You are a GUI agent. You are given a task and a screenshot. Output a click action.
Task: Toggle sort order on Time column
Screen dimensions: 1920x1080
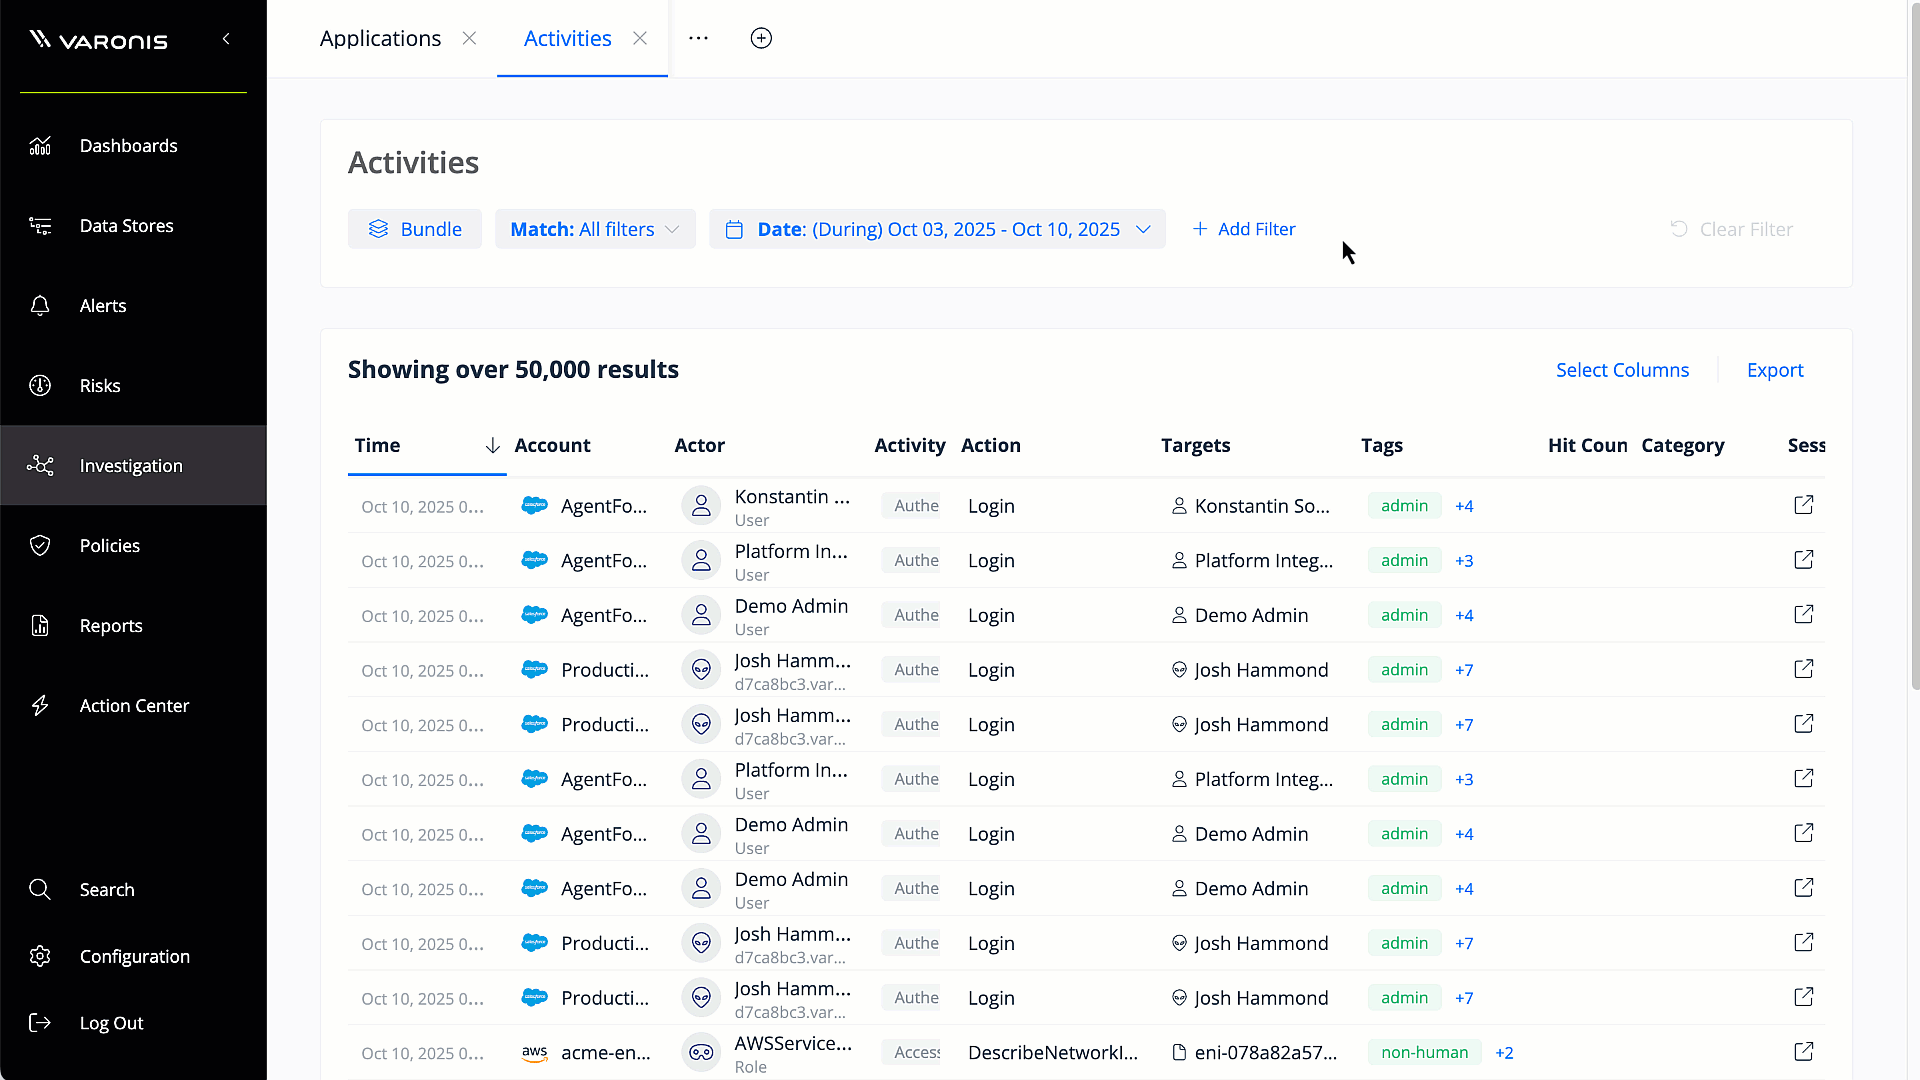coord(492,446)
